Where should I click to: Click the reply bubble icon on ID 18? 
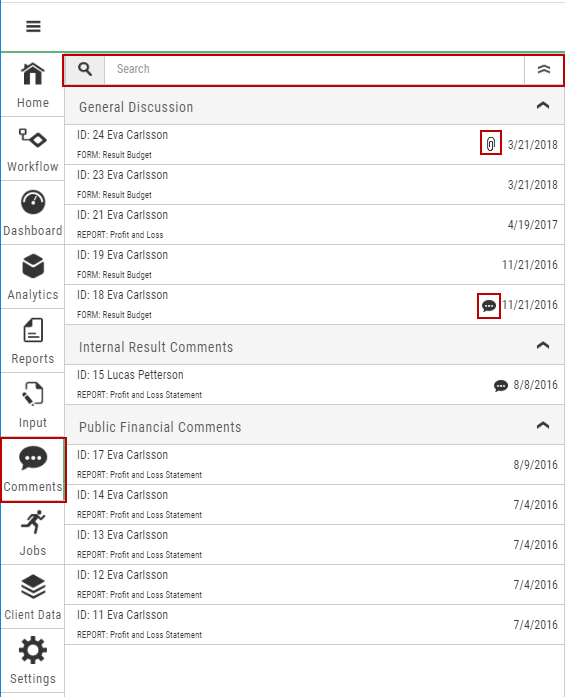click(x=489, y=306)
